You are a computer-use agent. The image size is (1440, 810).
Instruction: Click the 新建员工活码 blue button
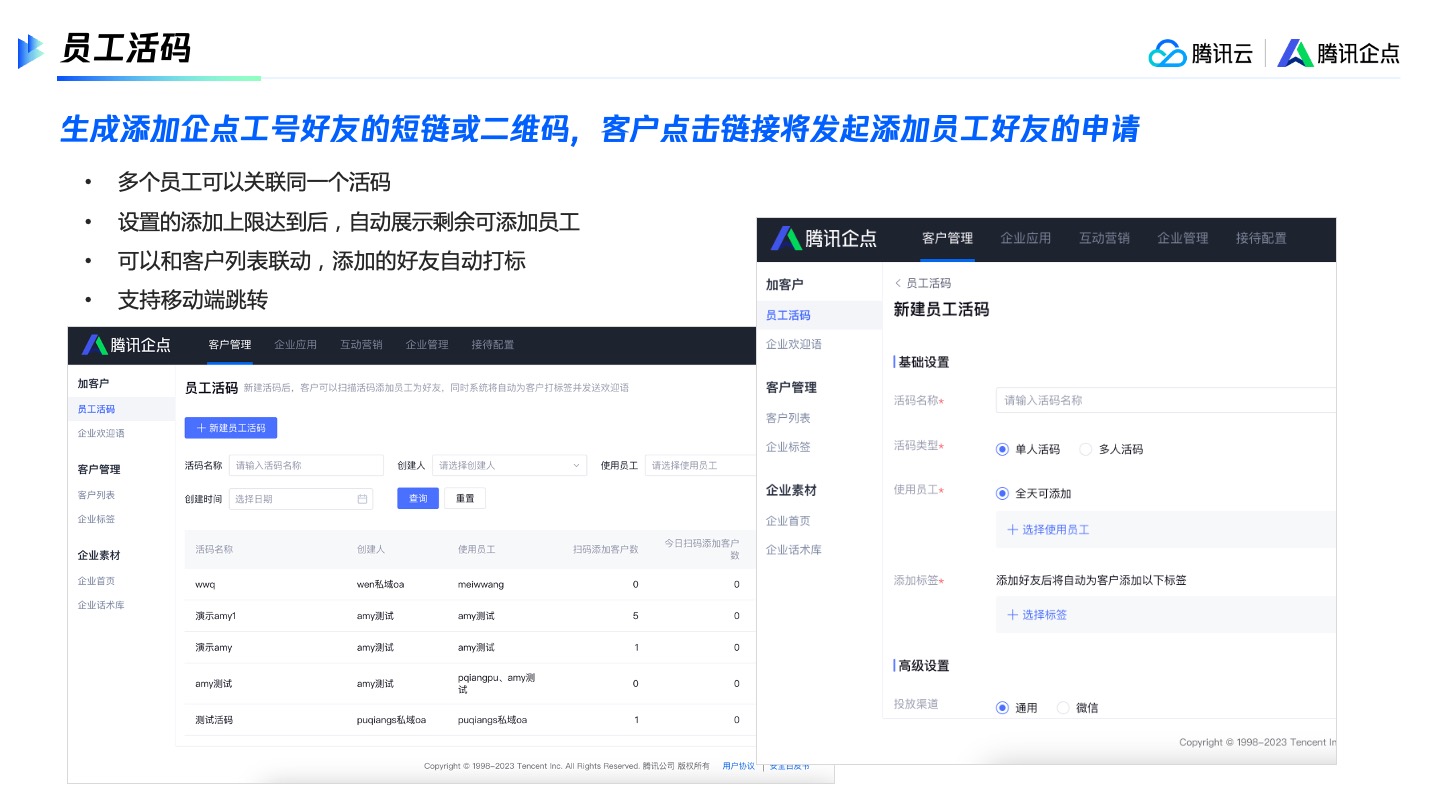pos(231,428)
